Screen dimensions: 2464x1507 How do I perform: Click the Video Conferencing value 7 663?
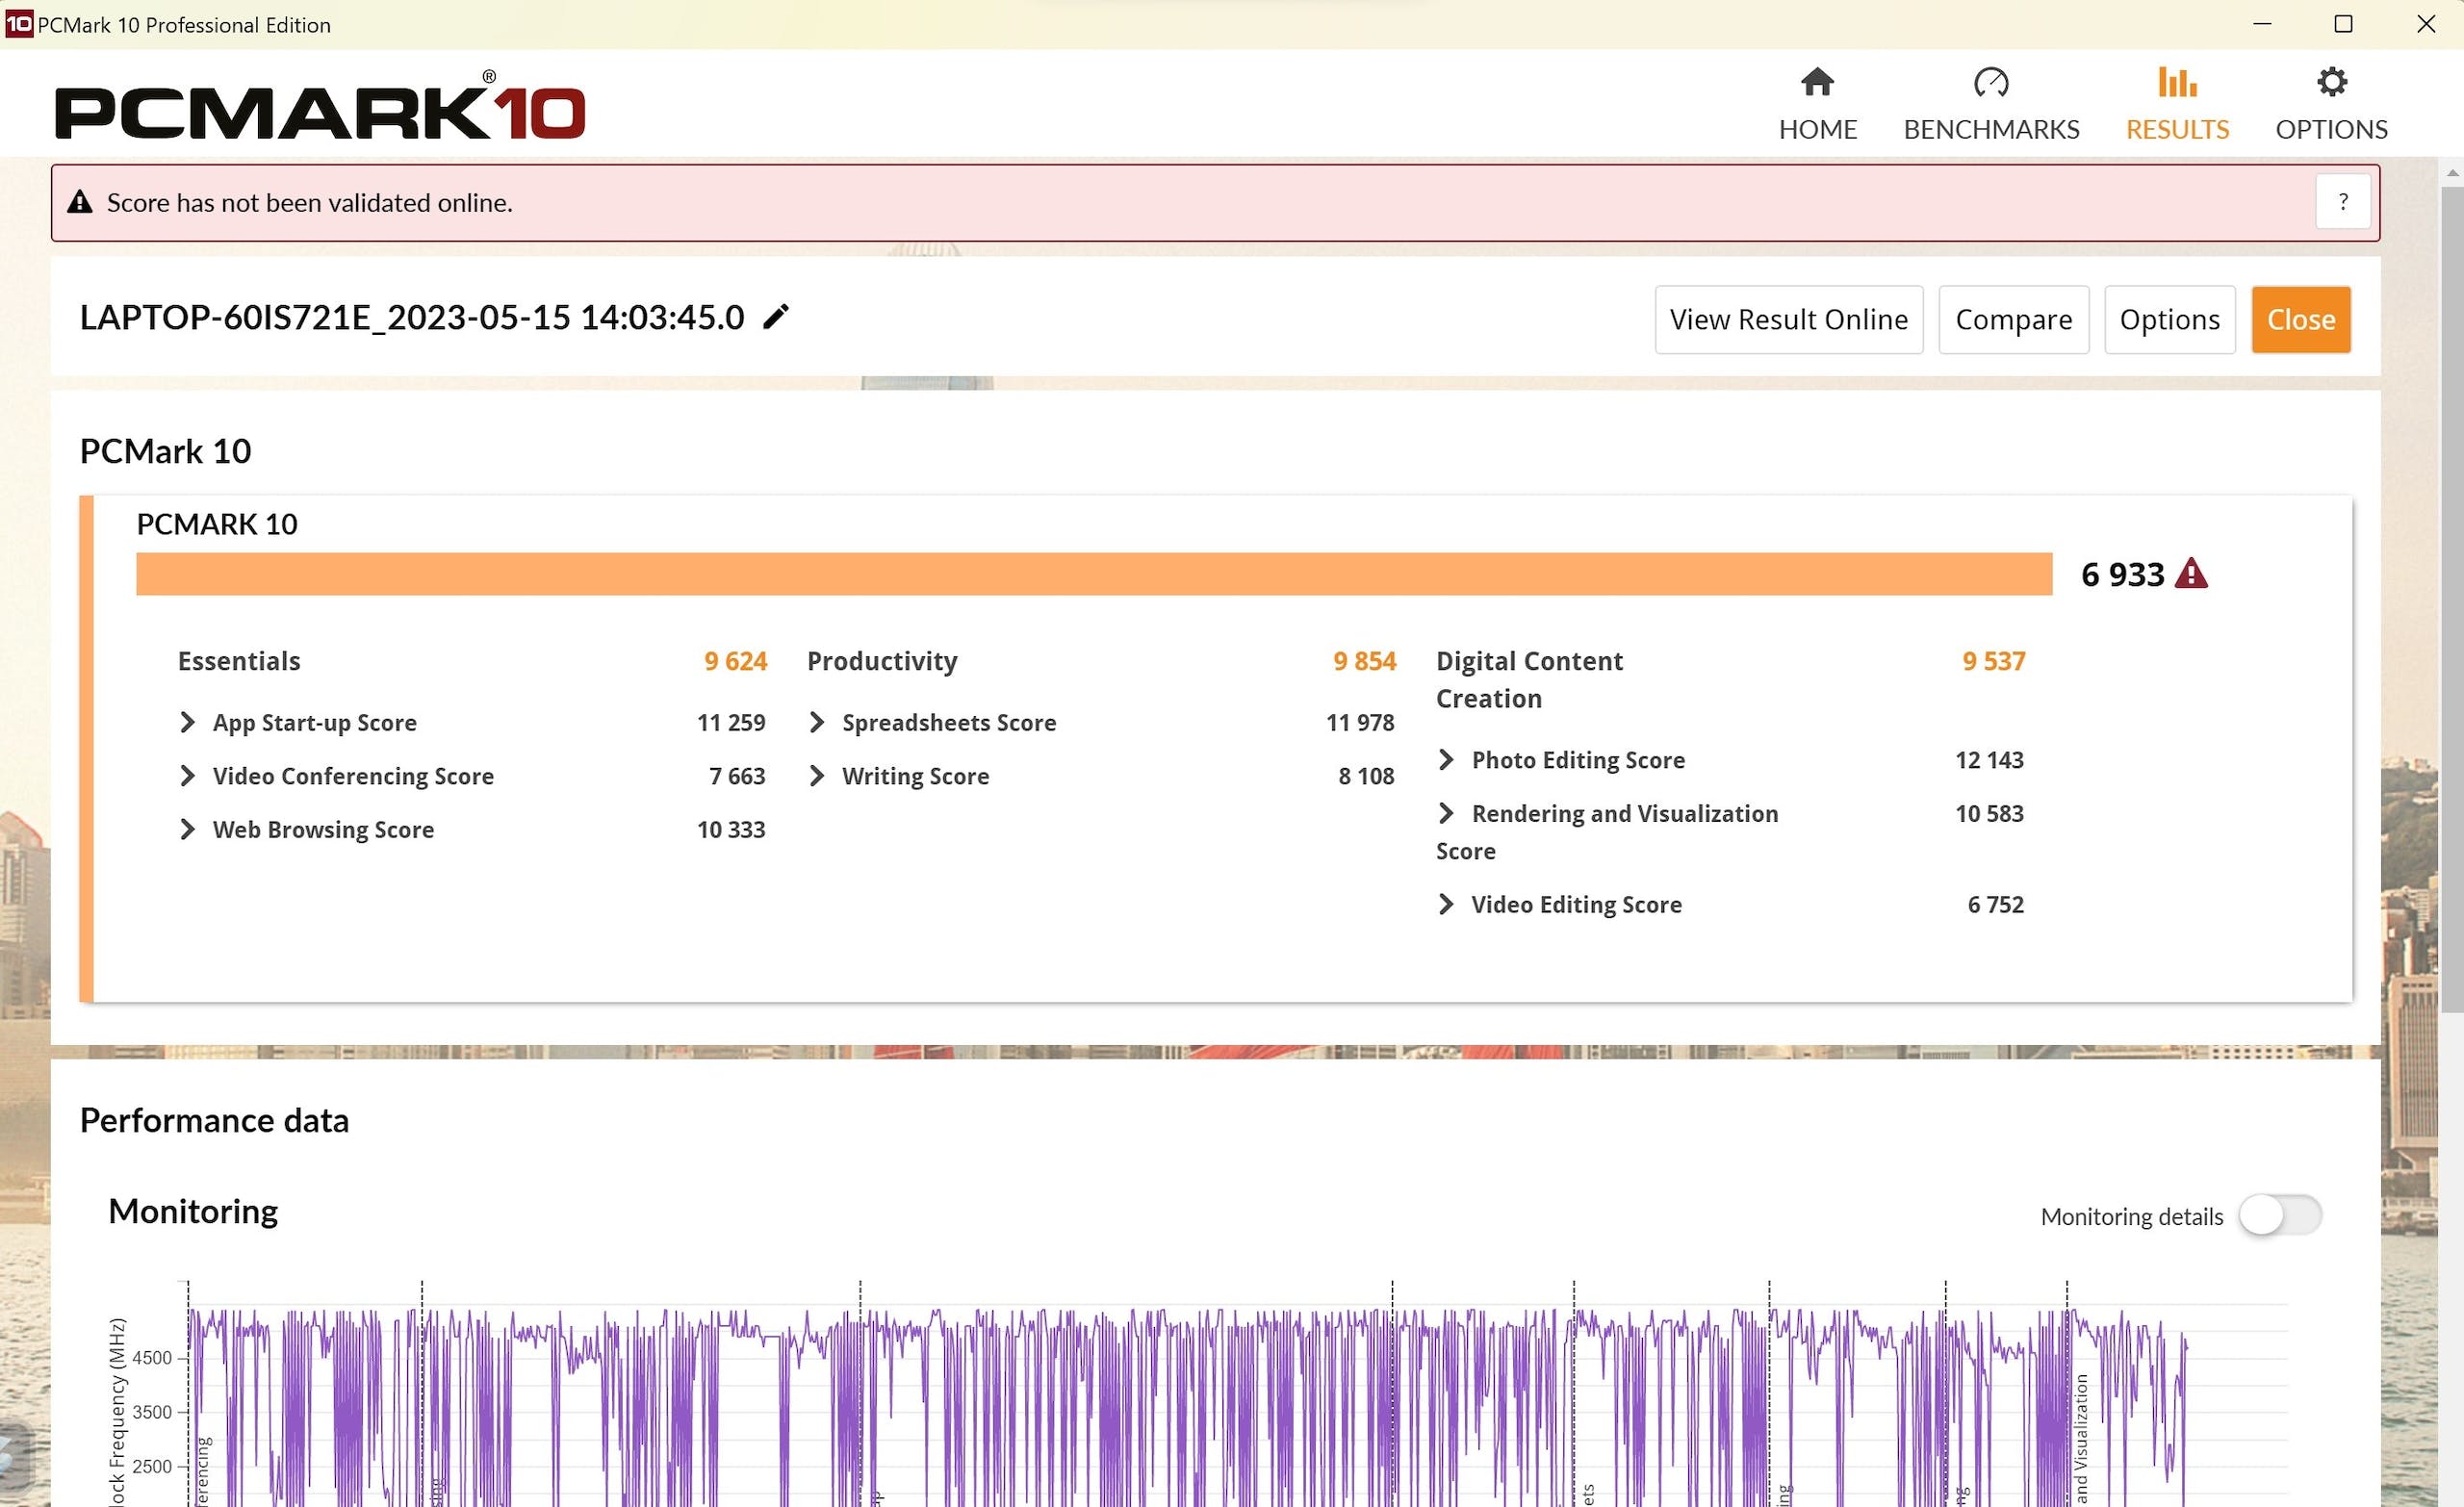coord(737,776)
